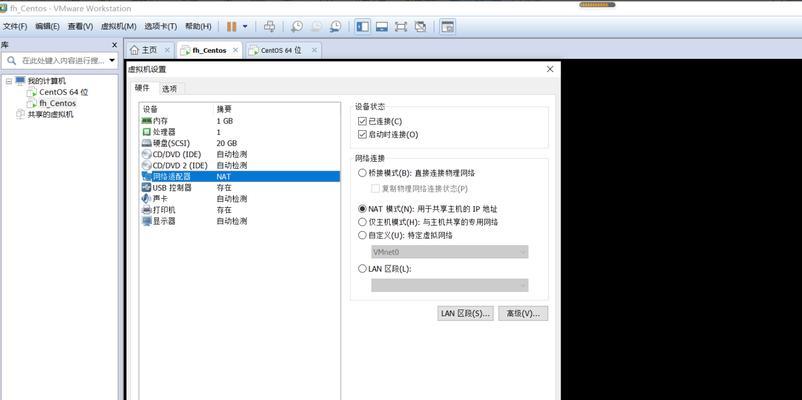802x400 pixels.
Task: Click the 设备 column header
Action: (150, 109)
